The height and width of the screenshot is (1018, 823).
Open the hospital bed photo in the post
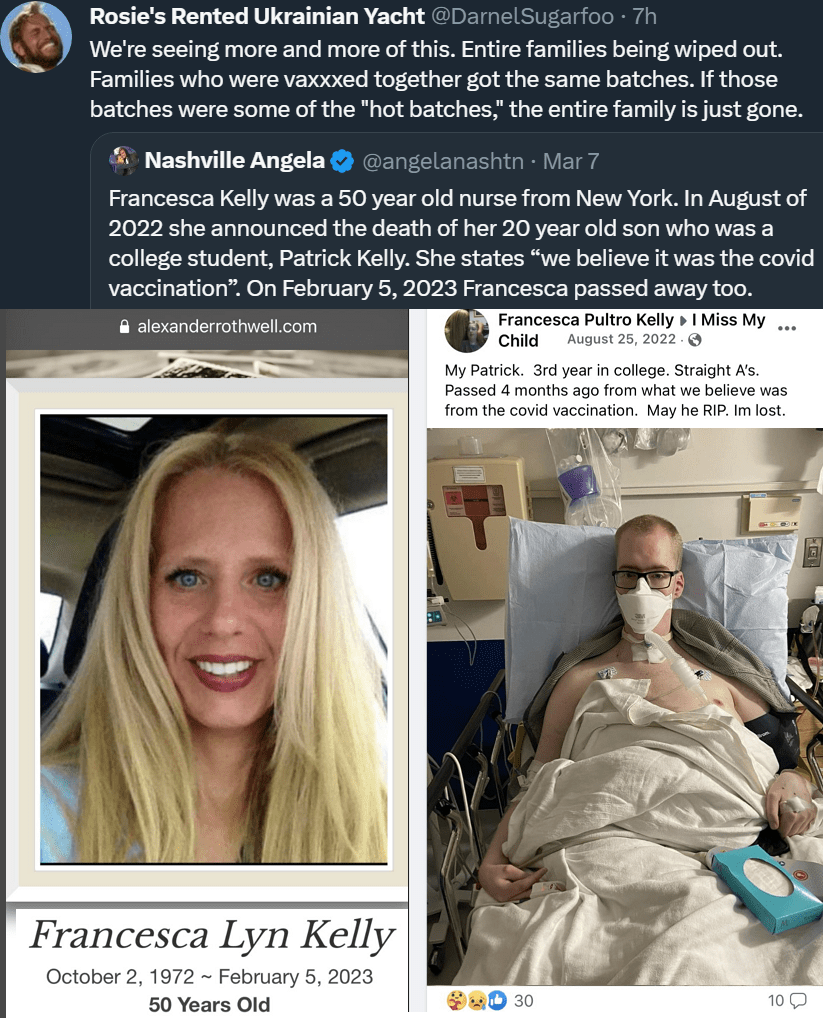click(x=624, y=706)
